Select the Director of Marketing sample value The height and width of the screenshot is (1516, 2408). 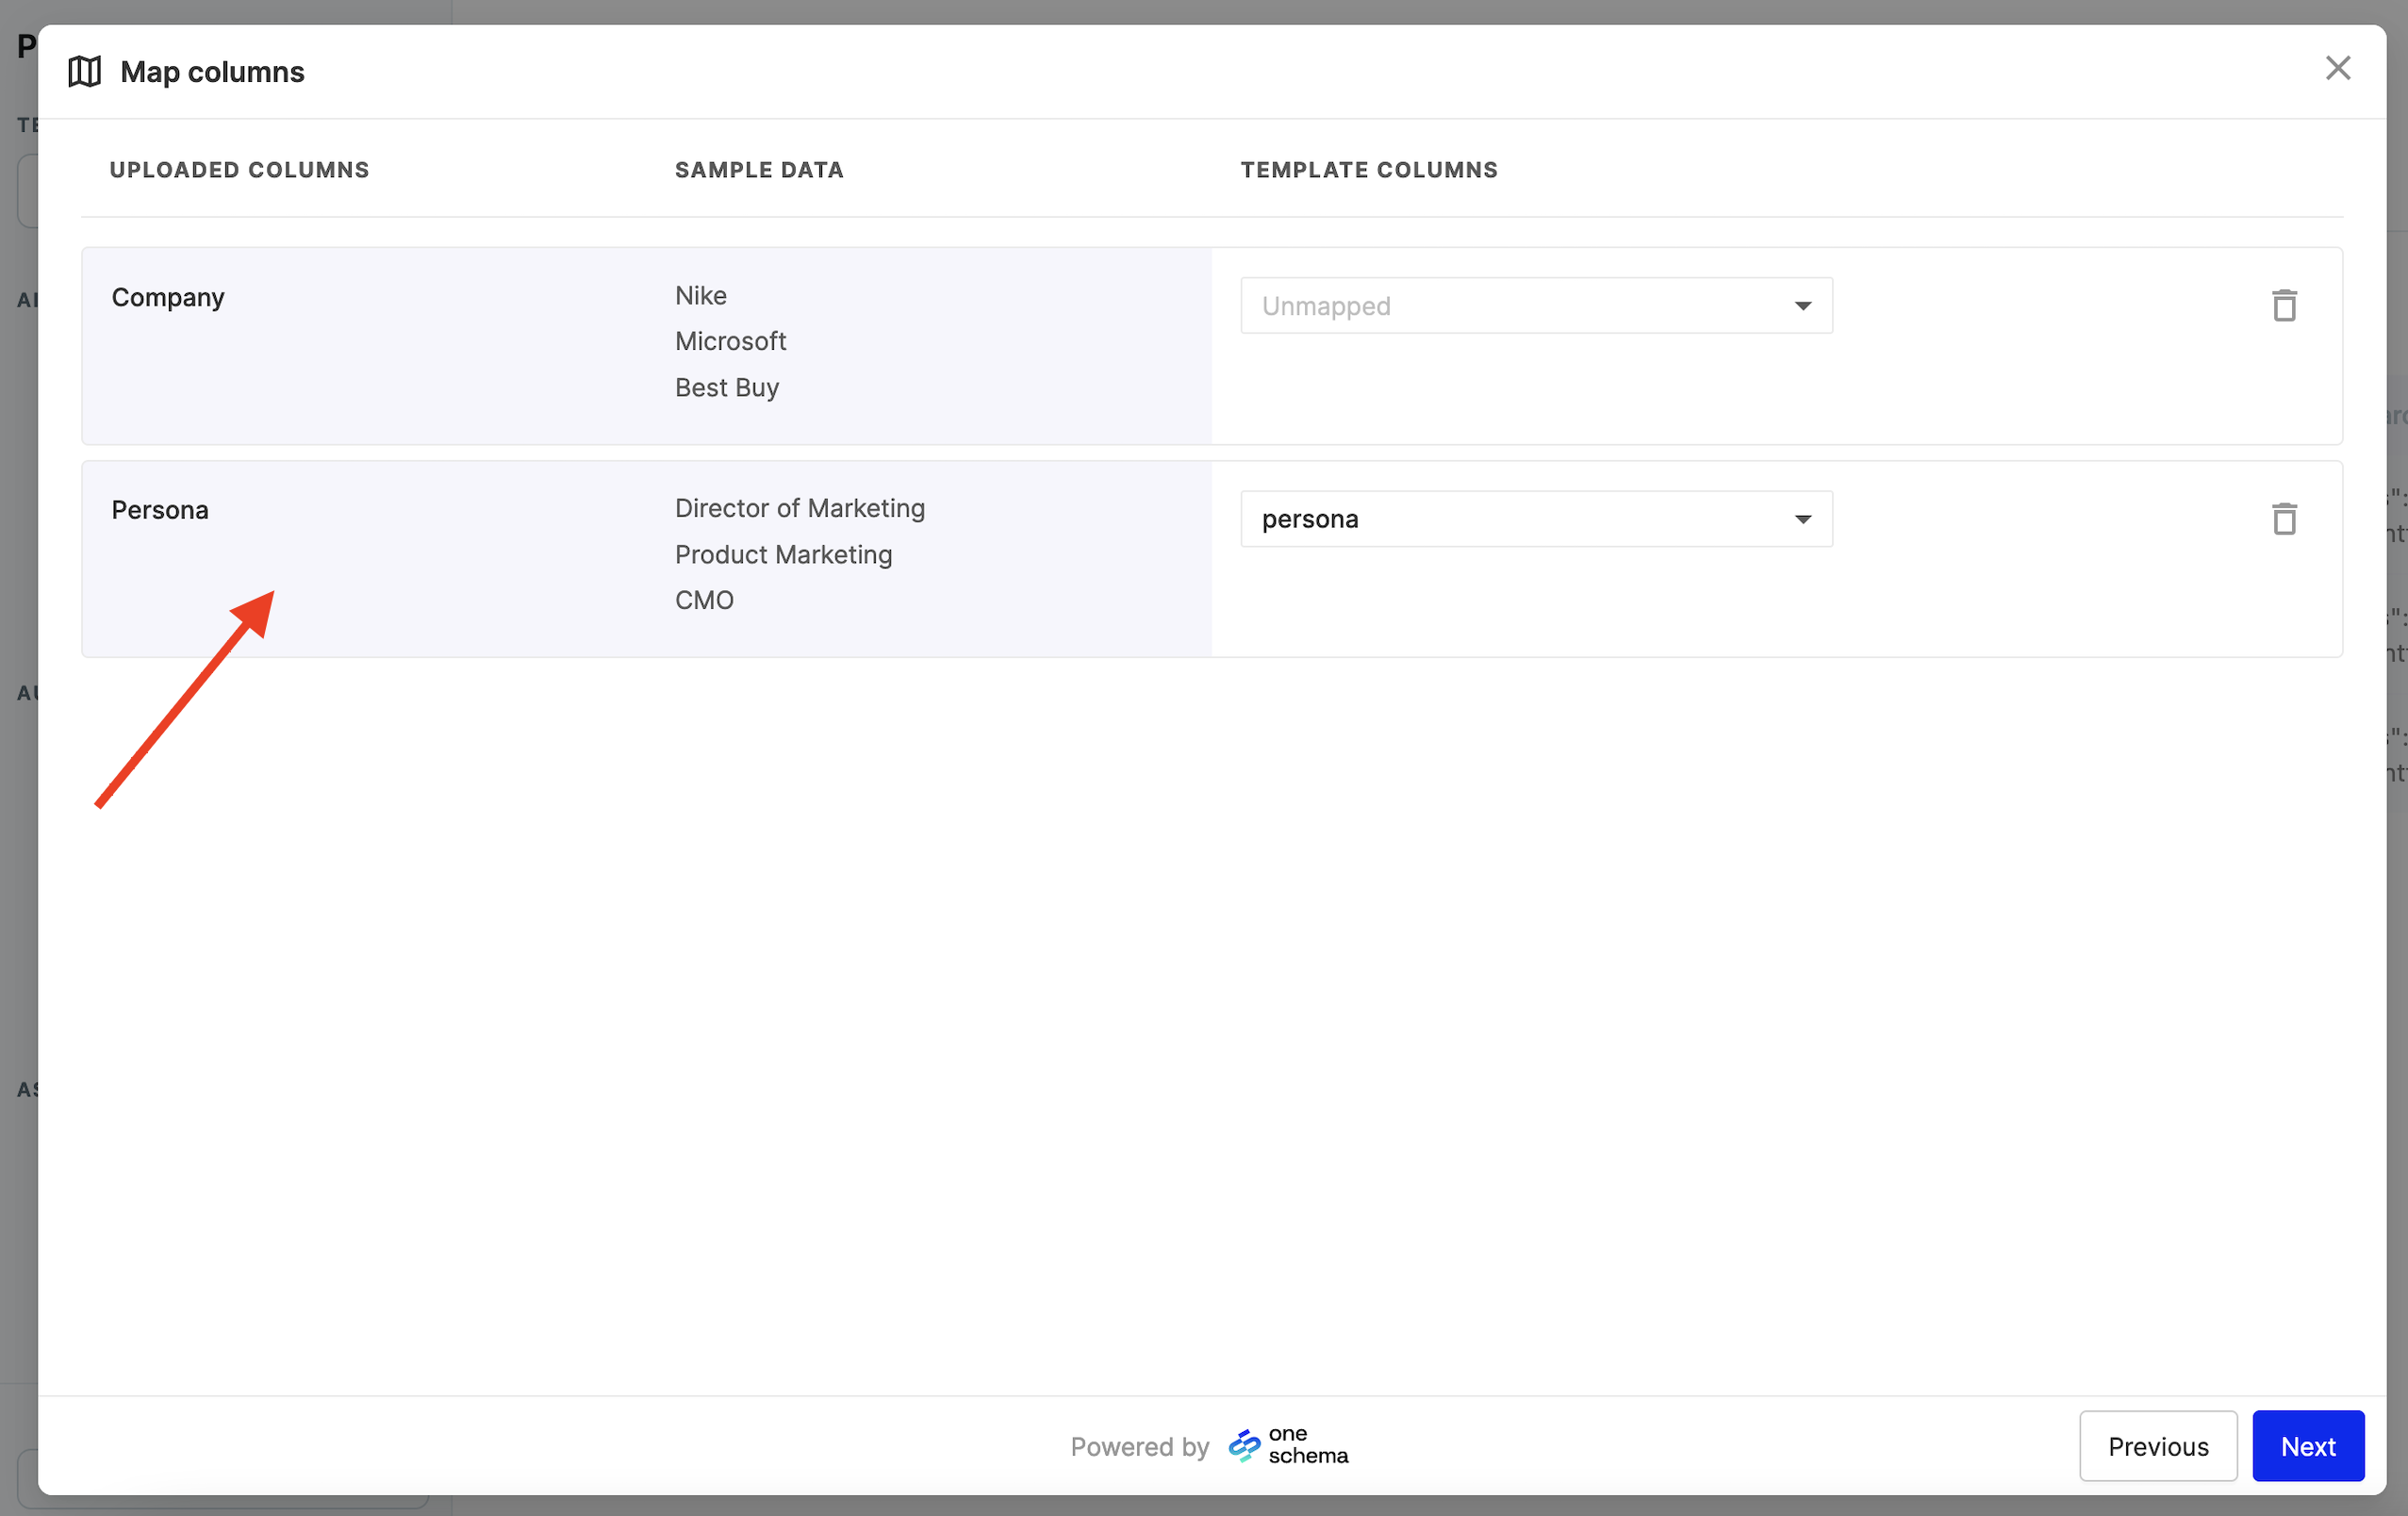point(799,508)
